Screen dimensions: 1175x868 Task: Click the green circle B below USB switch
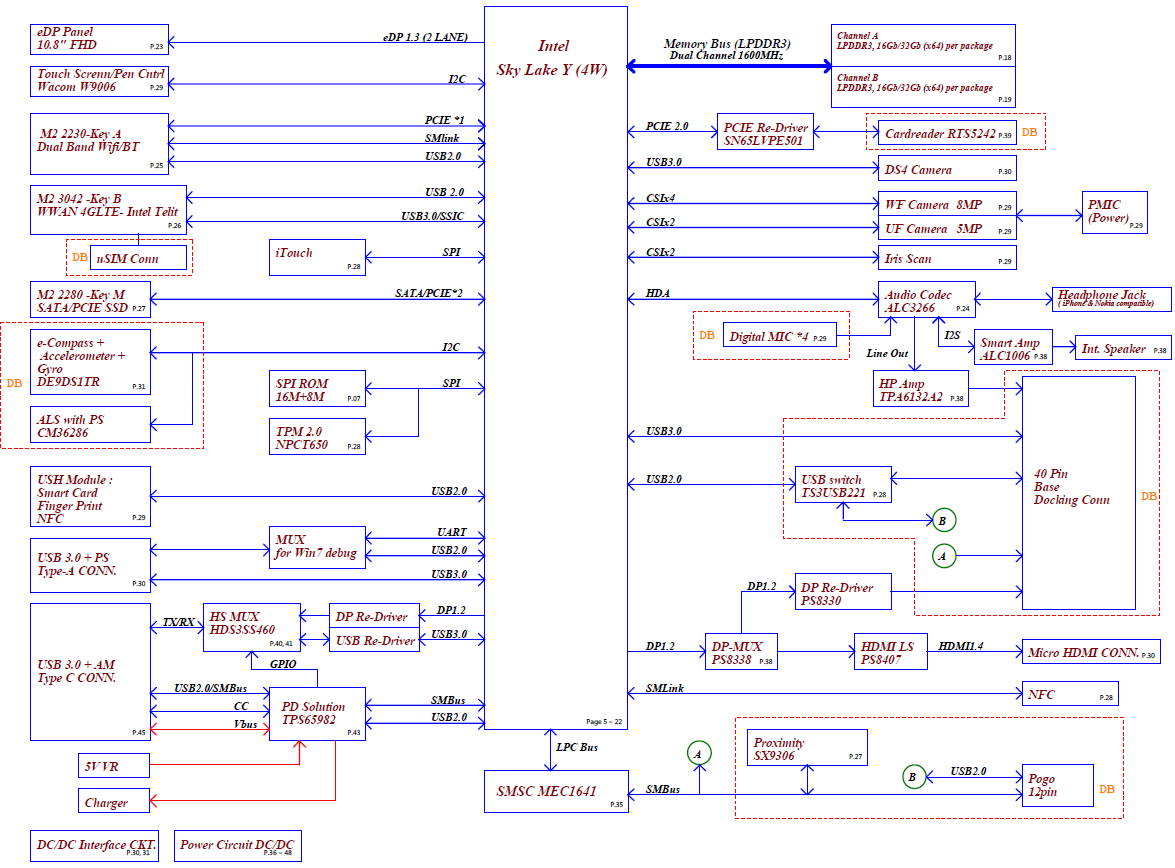(941, 520)
